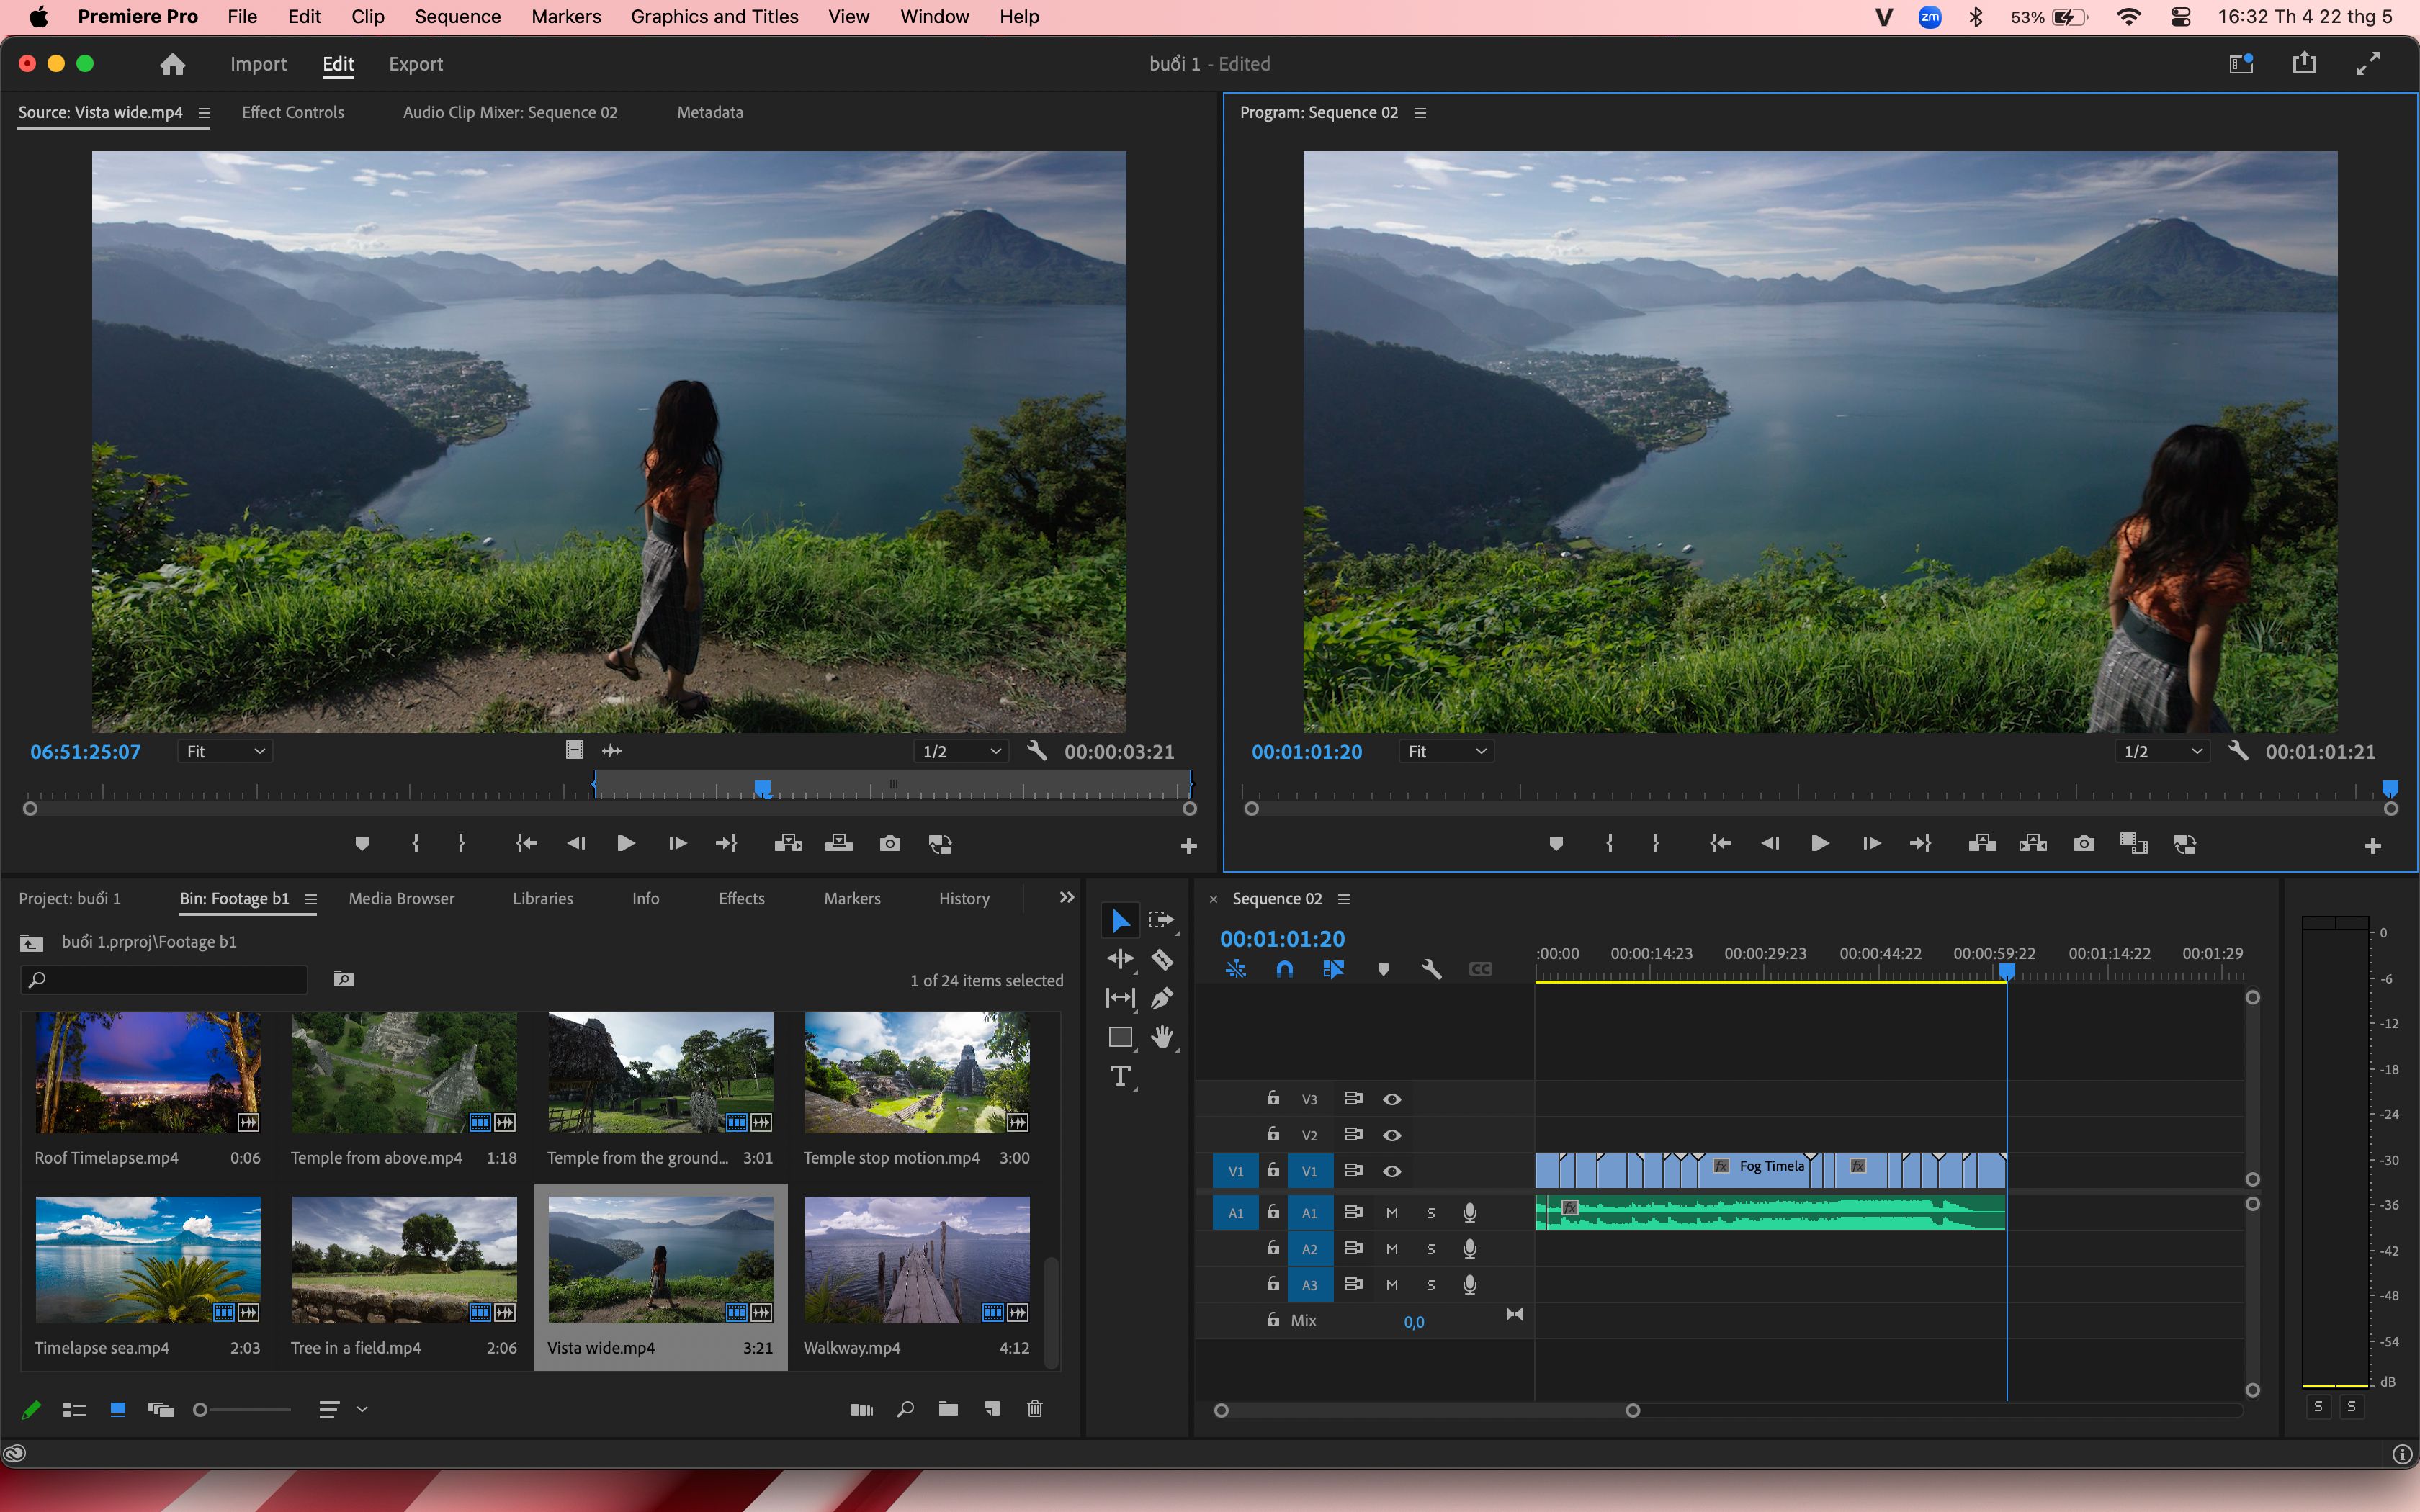The height and width of the screenshot is (1512, 2420).
Task: Open Program monitor settings wrench
Action: tap(2238, 751)
